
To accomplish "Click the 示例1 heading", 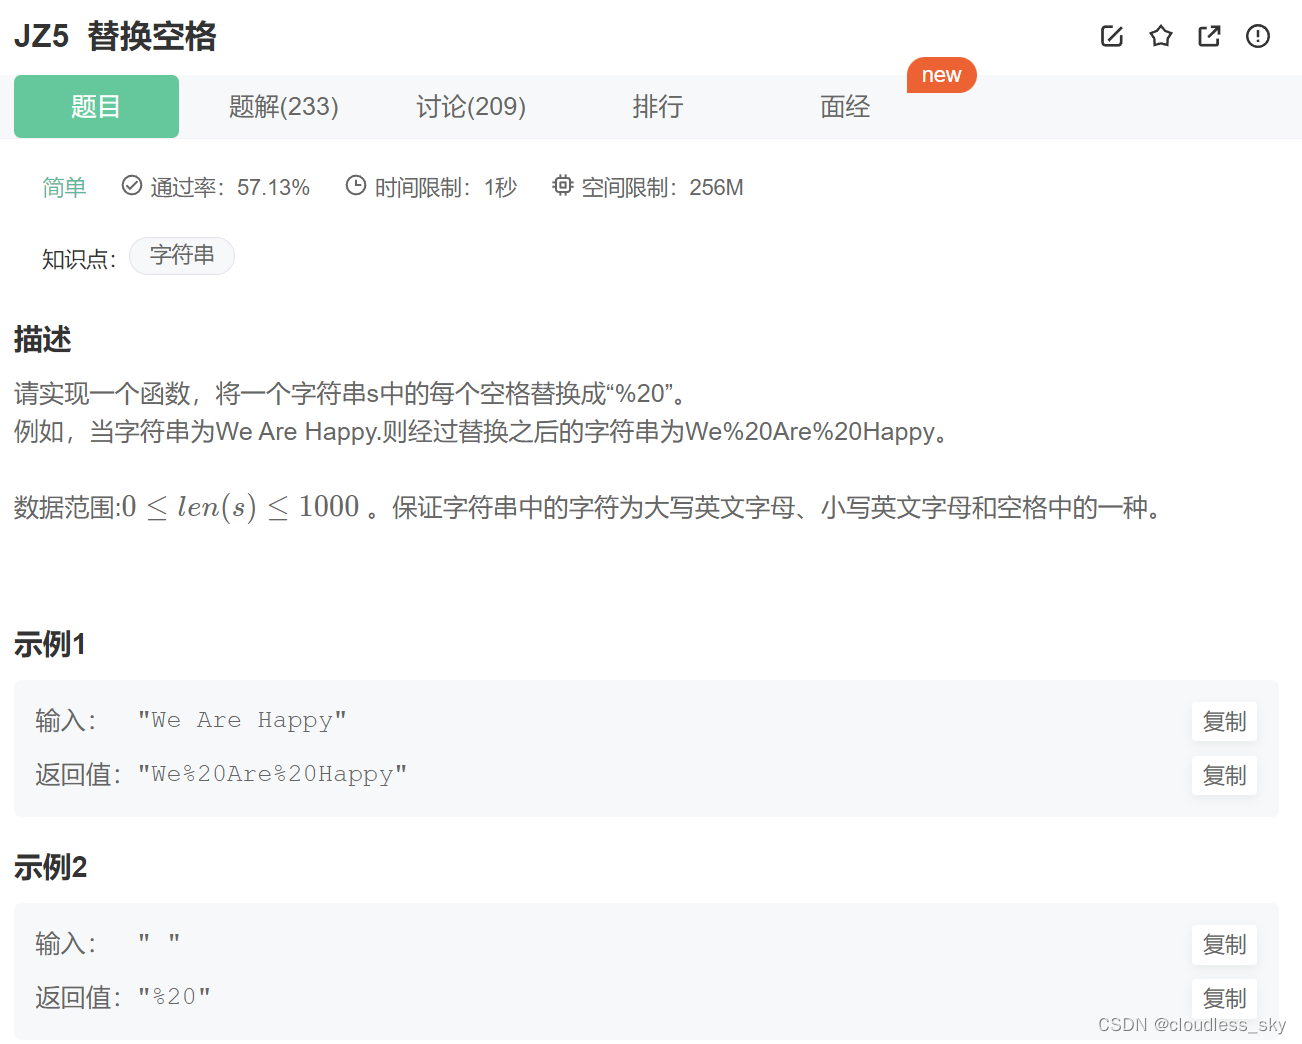I will 50,644.
